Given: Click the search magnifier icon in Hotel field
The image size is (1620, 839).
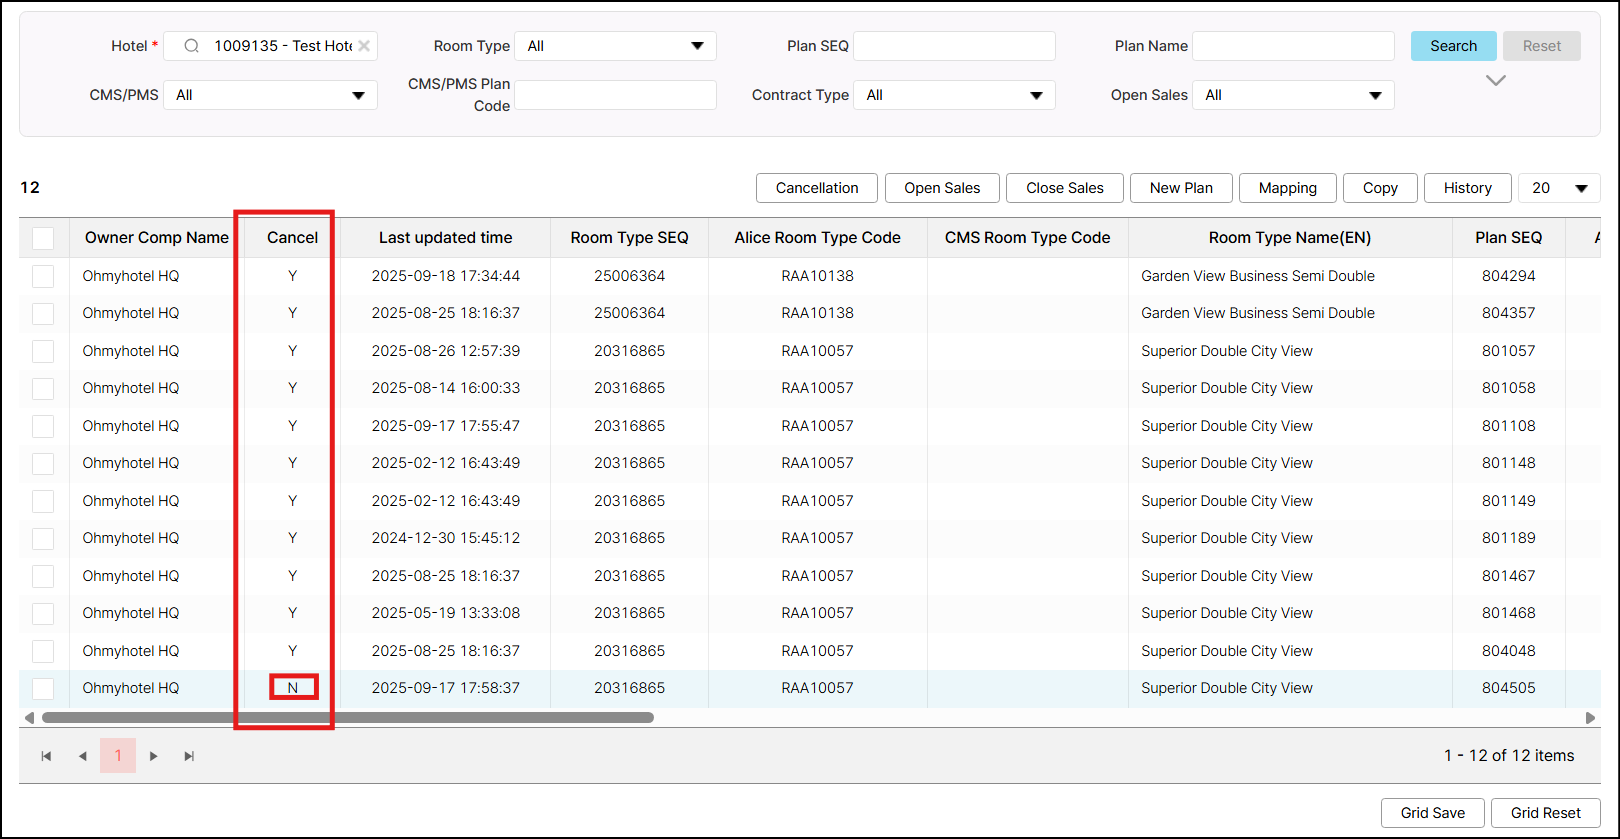Looking at the screenshot, I should coord(192,46).
